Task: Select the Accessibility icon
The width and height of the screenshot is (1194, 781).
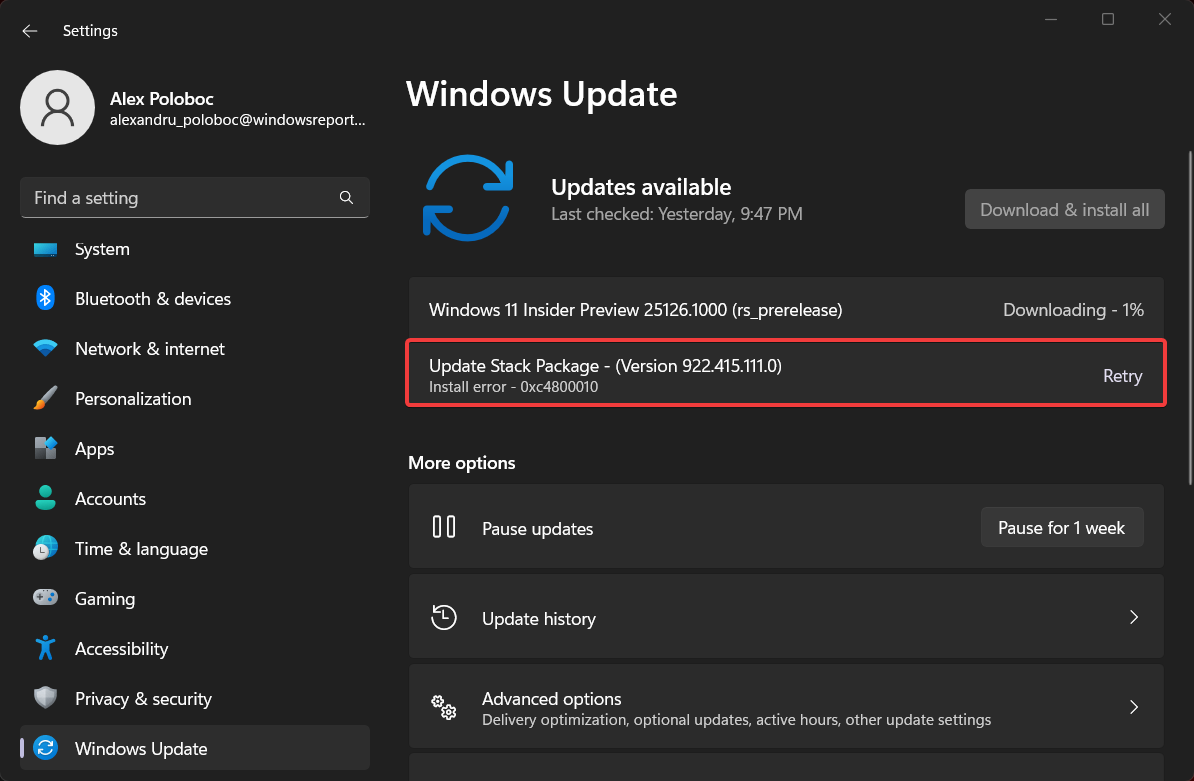Action: click(x=45, y=648)
